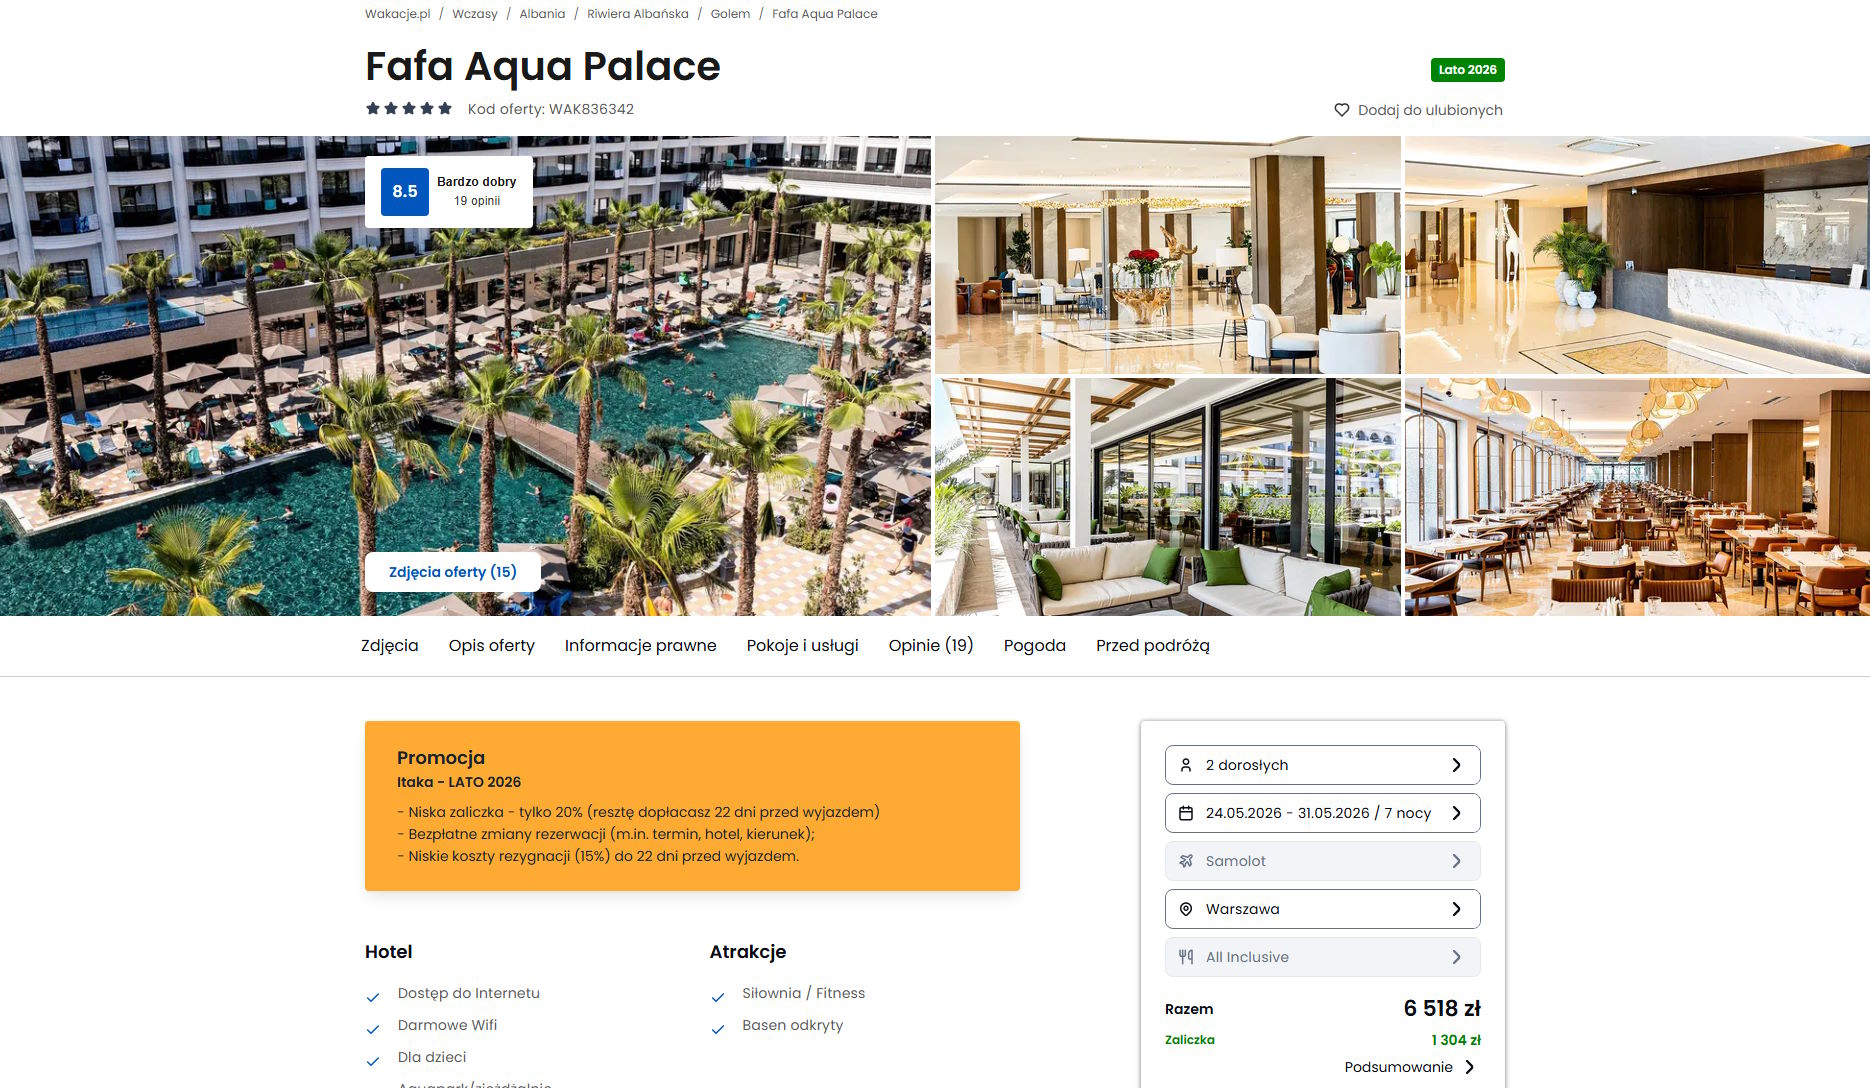Click the five-star hotel rating icons

[409, 108]
